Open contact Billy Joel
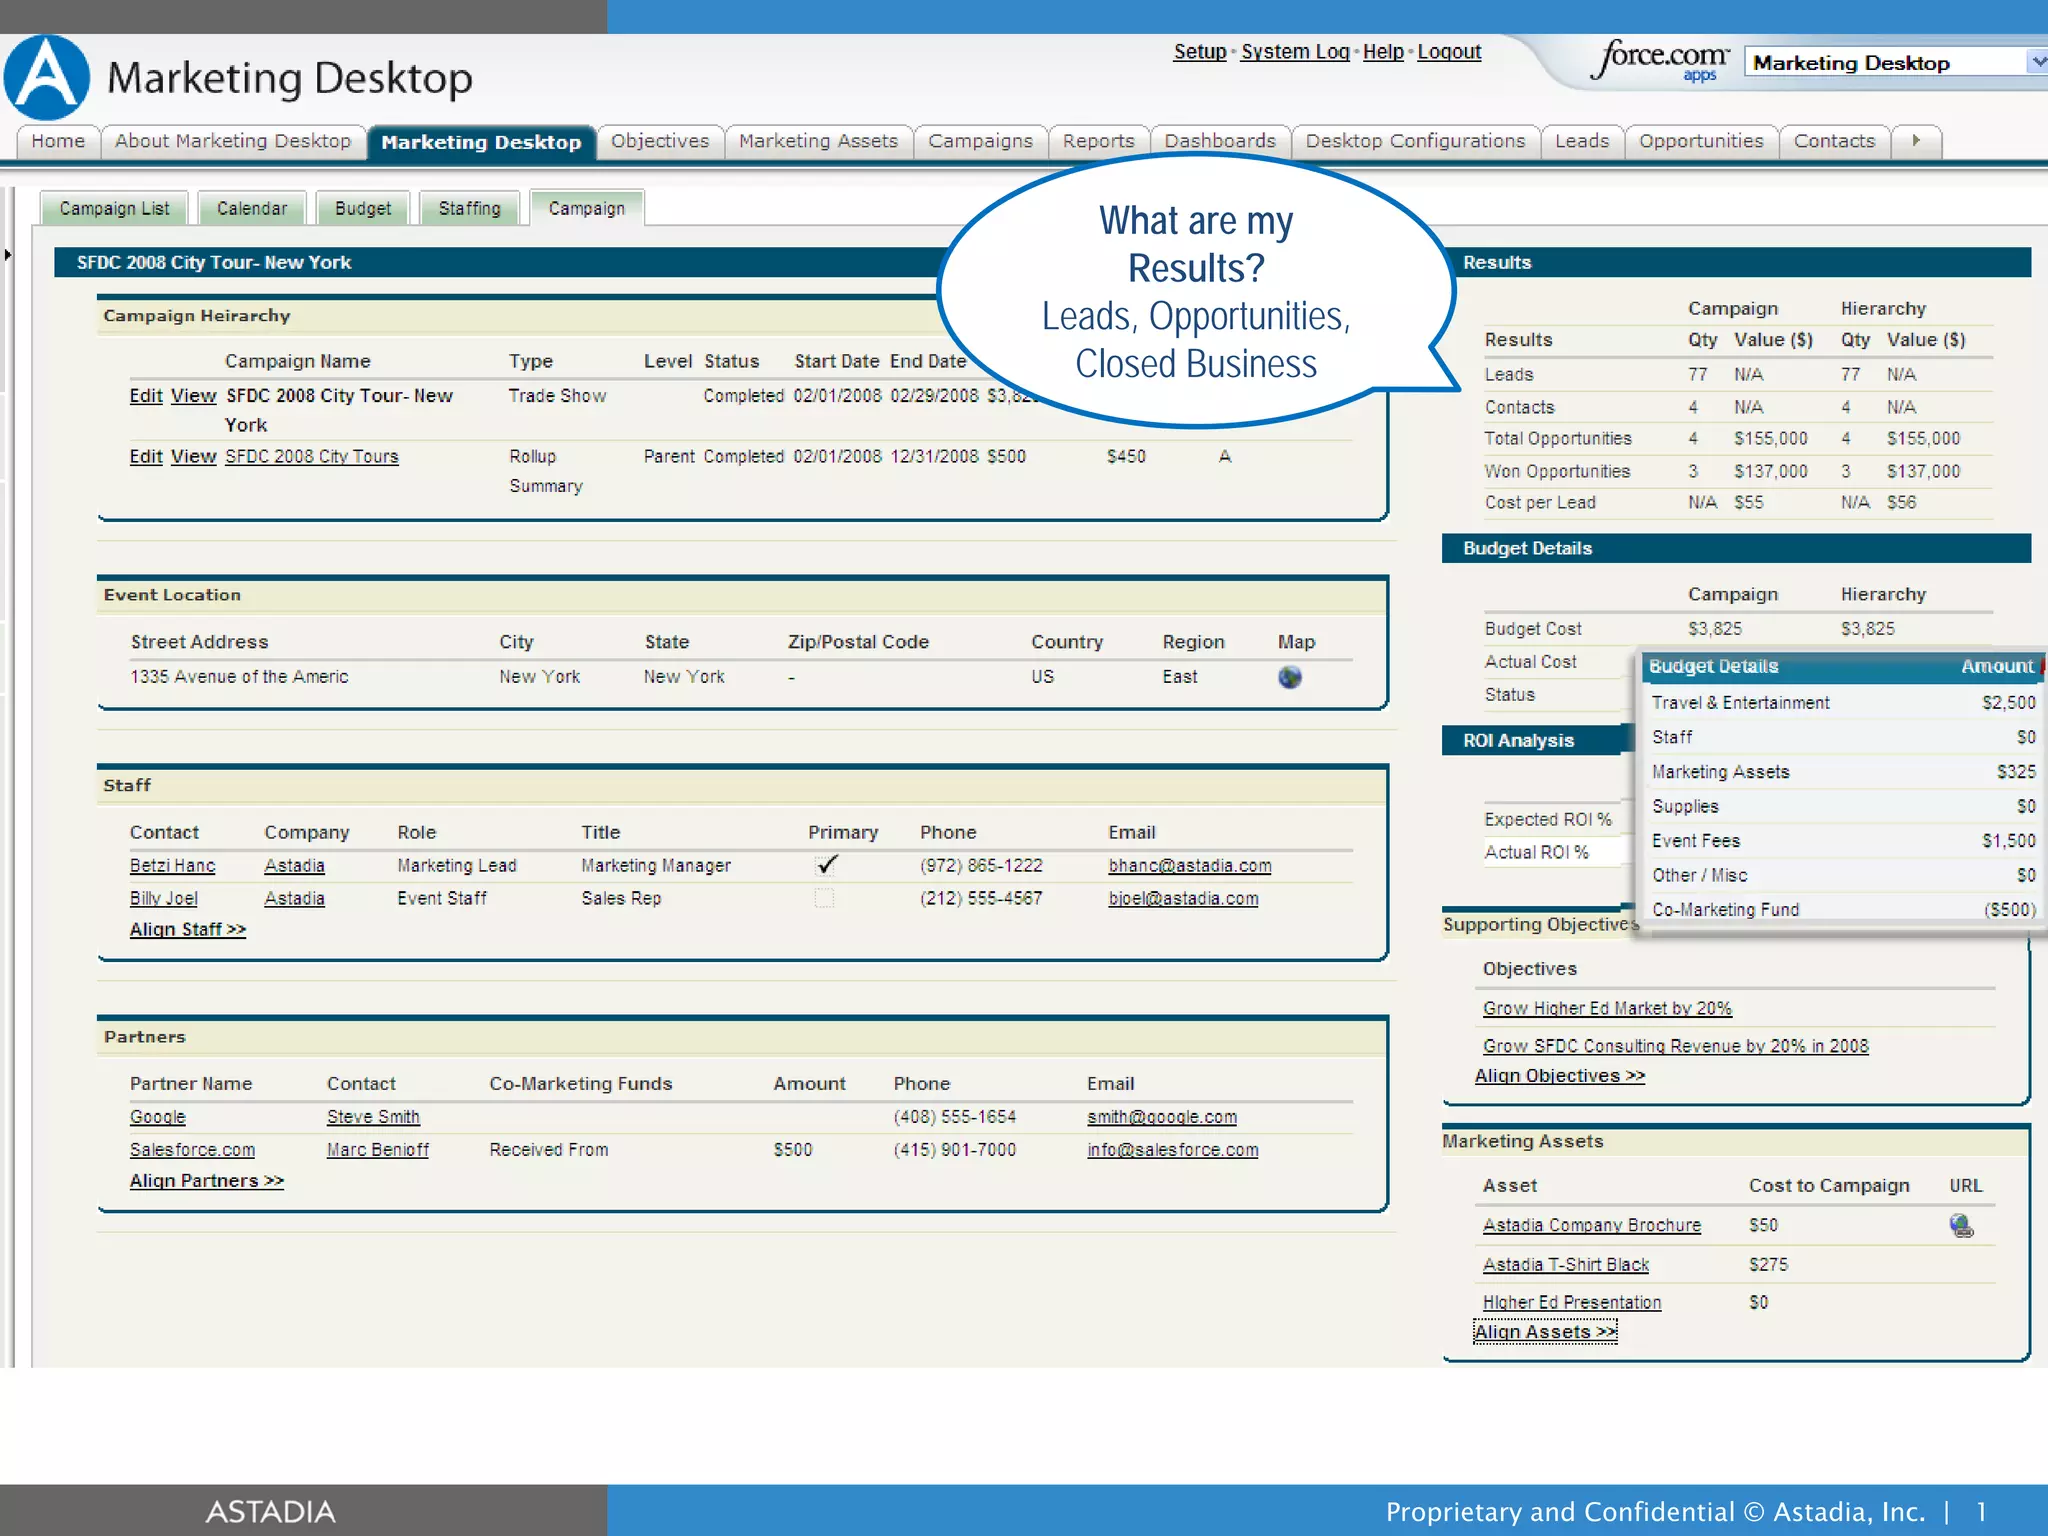 164,899
